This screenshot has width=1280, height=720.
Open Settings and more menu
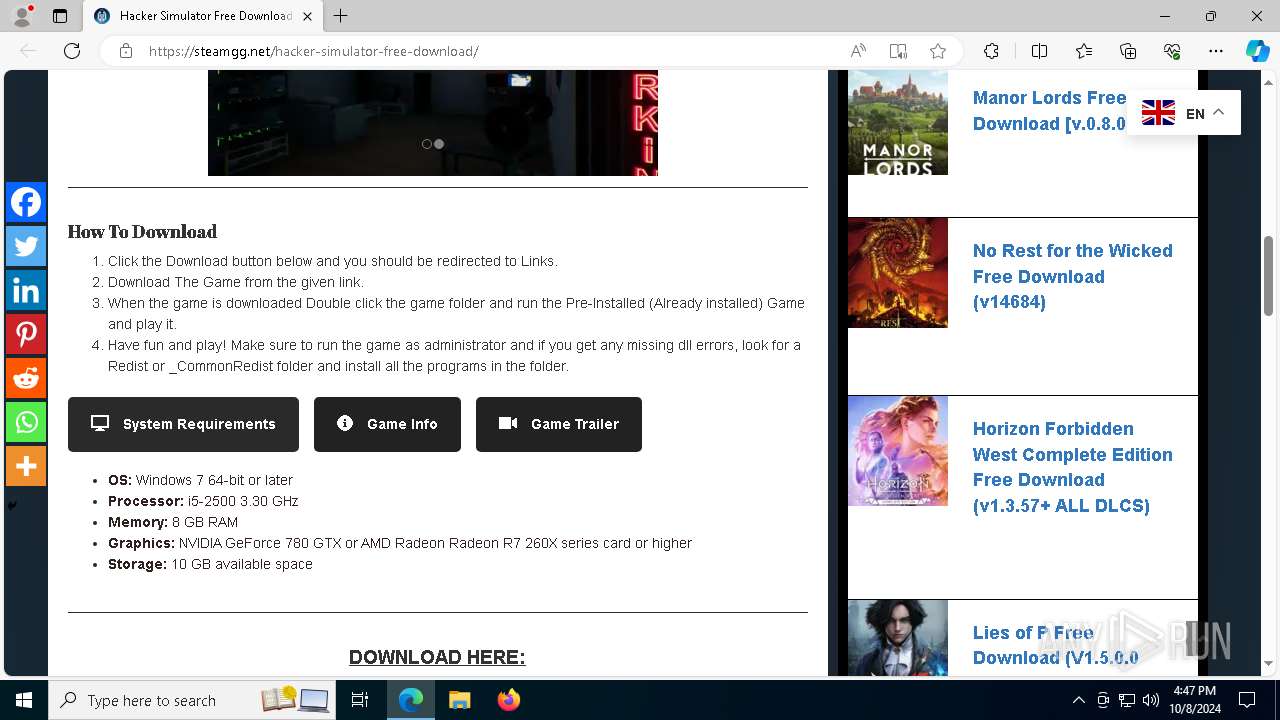1216,51
